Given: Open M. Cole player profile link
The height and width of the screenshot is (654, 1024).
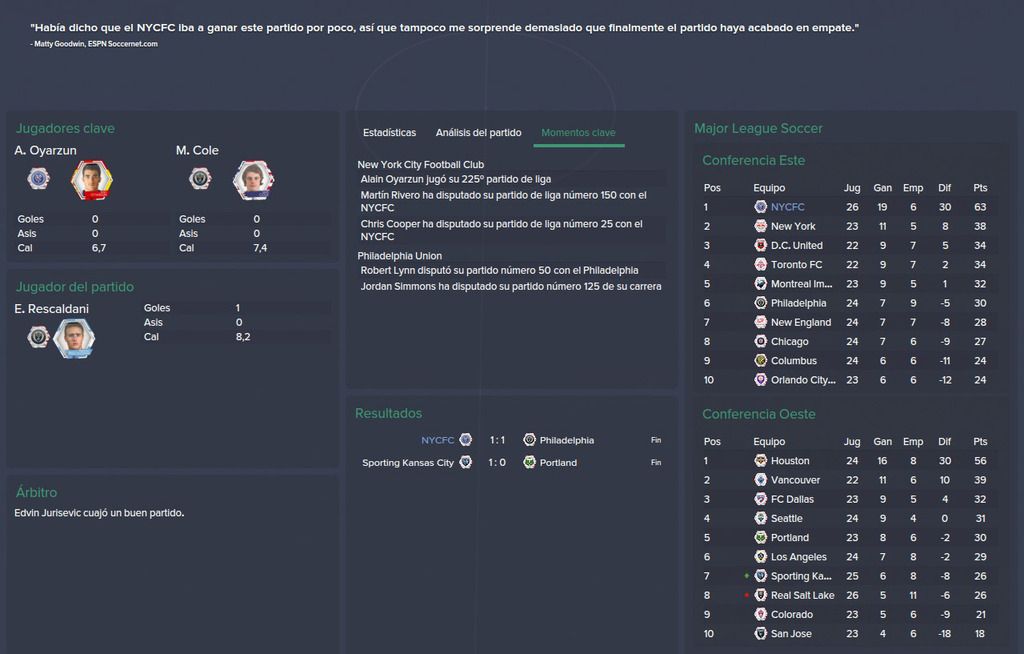Looking at the screenshot, I should tap(197, 150).
